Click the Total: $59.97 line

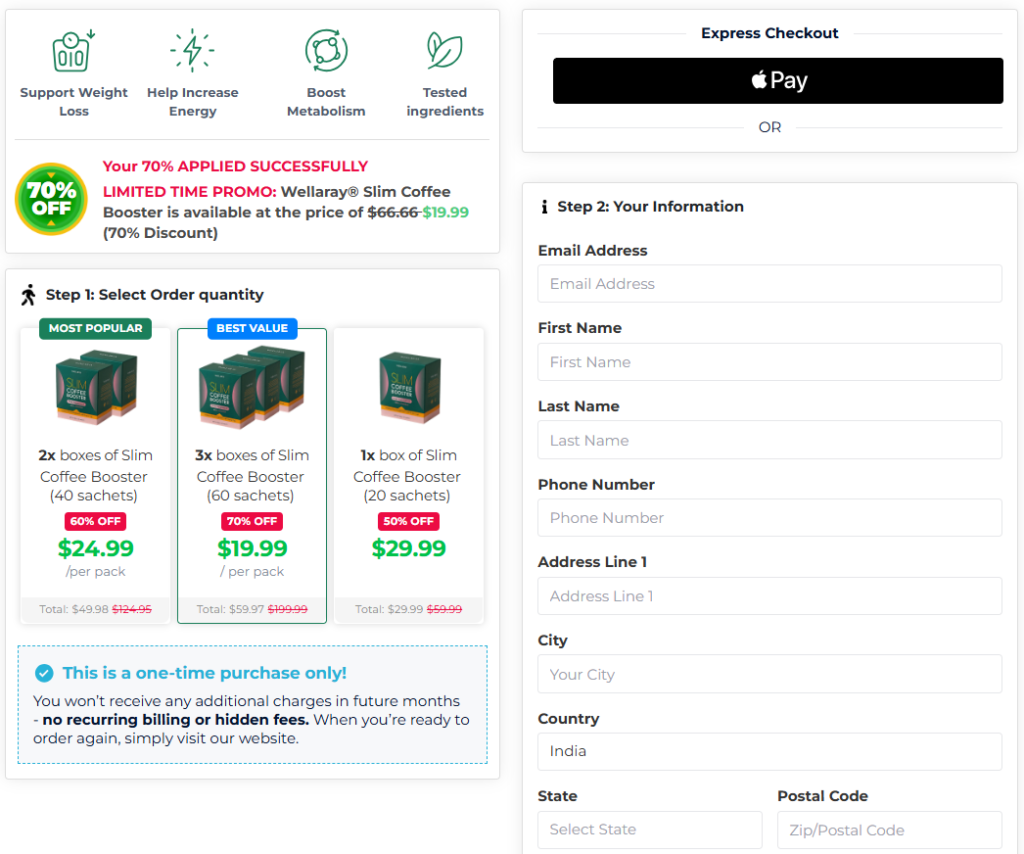pyautogui.click(x=252, y=609)
